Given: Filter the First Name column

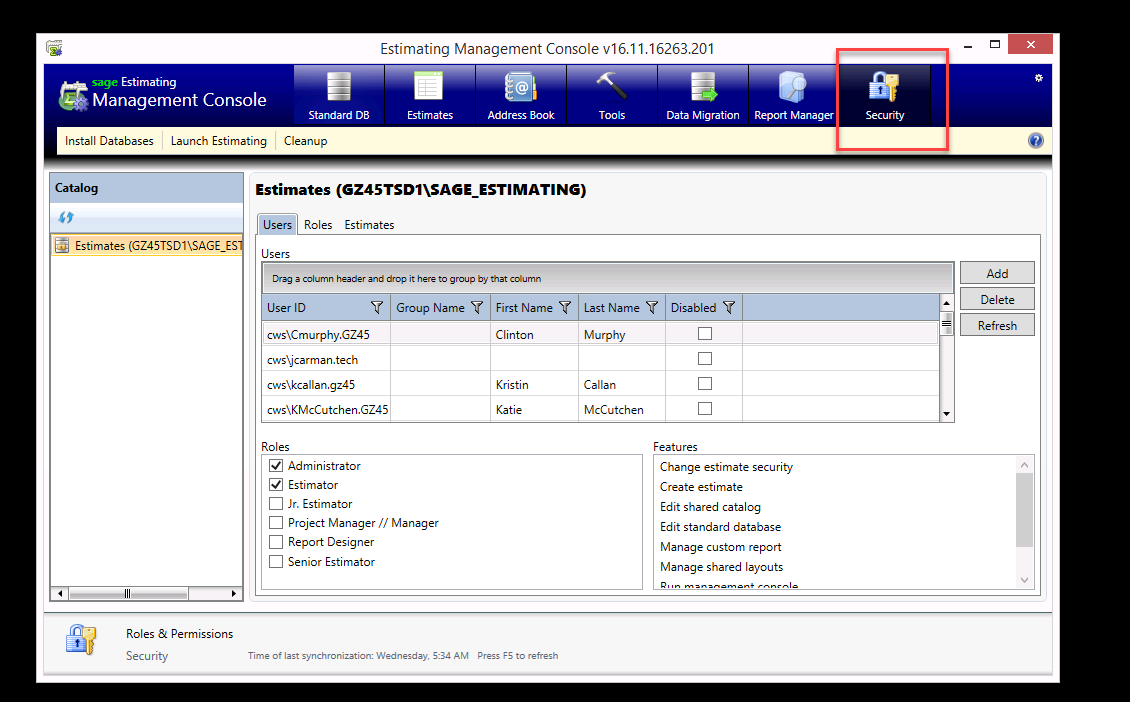Looking at the screenshot, I should click(565, 308).
